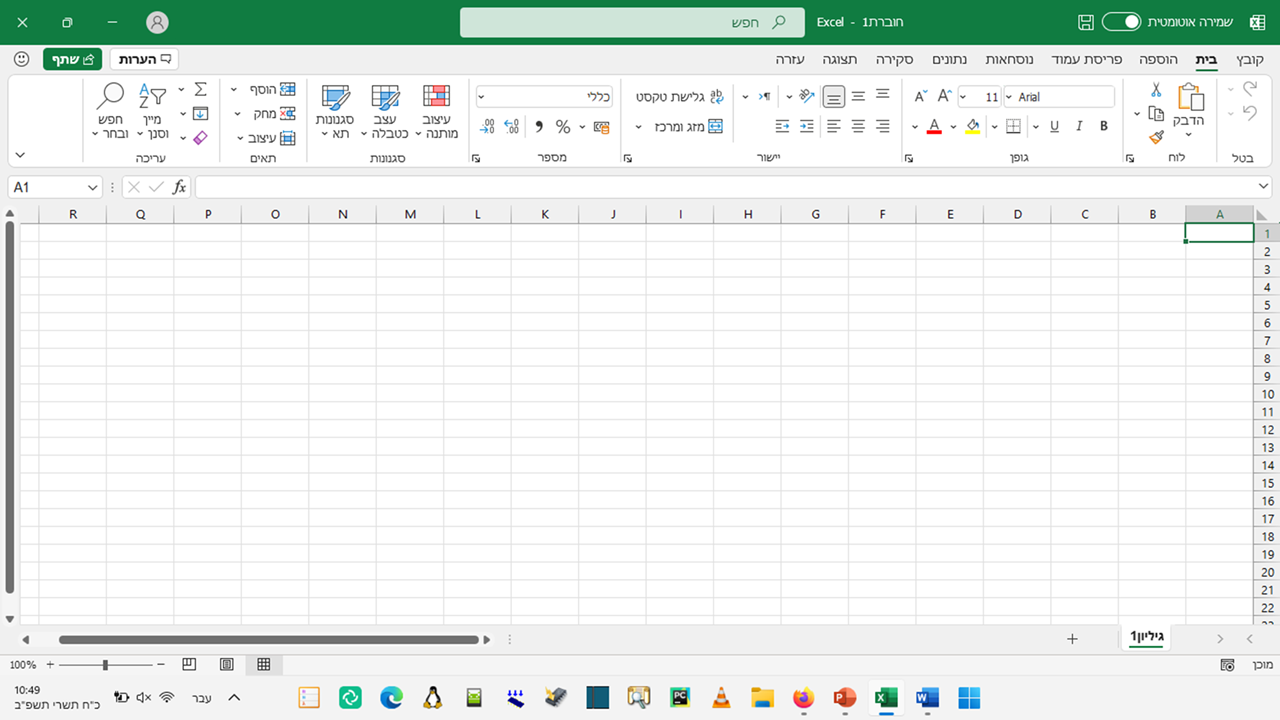Click the orientation (angled text) icon
This screenshot has width=1280, height=720.
(x=807, y=96)
